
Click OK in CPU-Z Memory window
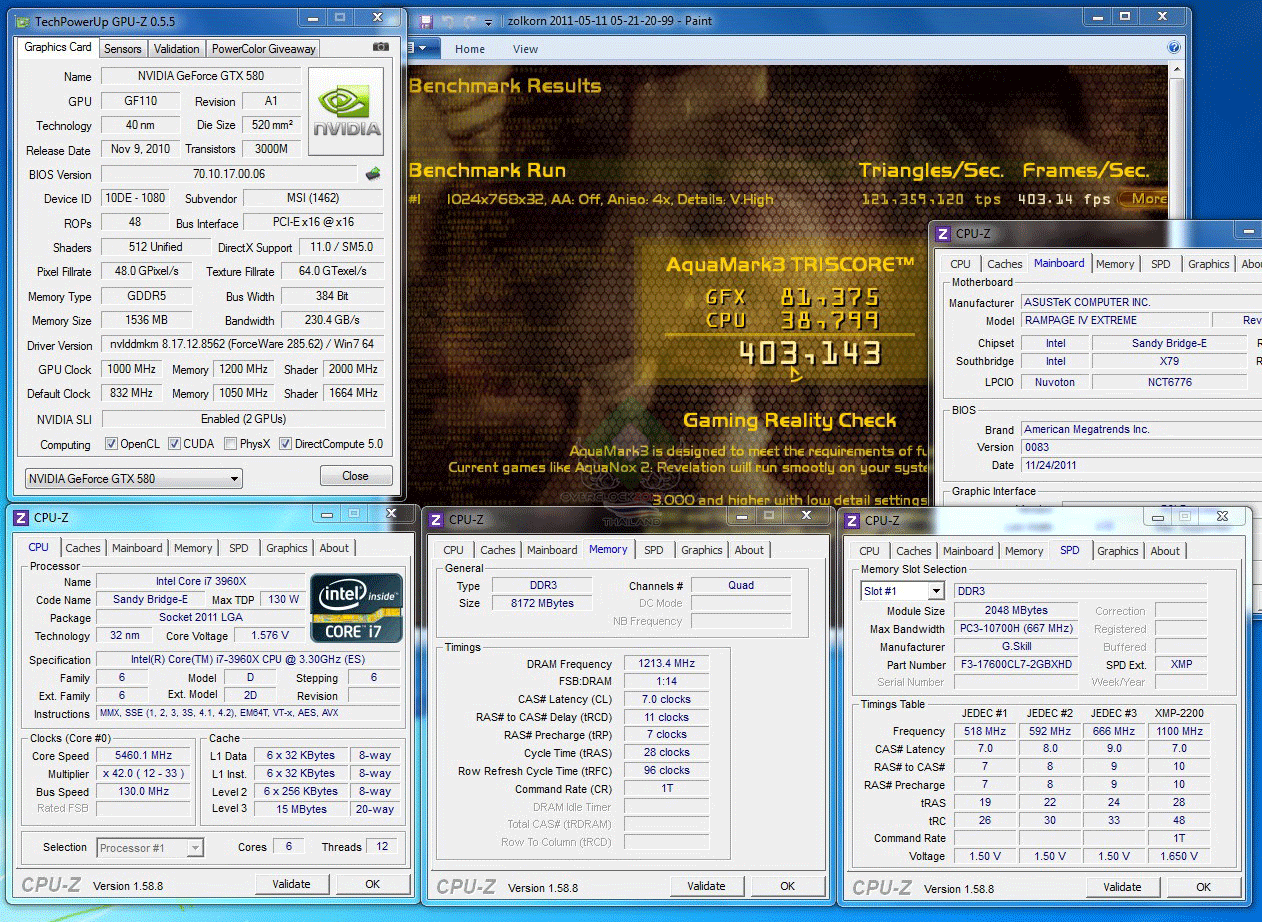pyautogui.click(x=788, y=886)
